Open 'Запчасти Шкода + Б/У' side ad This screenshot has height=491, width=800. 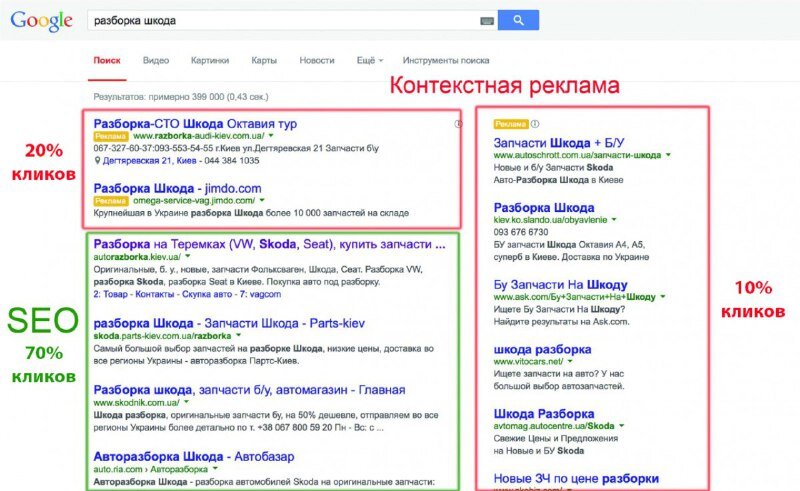pyautogui.click(x=559, y=143)
